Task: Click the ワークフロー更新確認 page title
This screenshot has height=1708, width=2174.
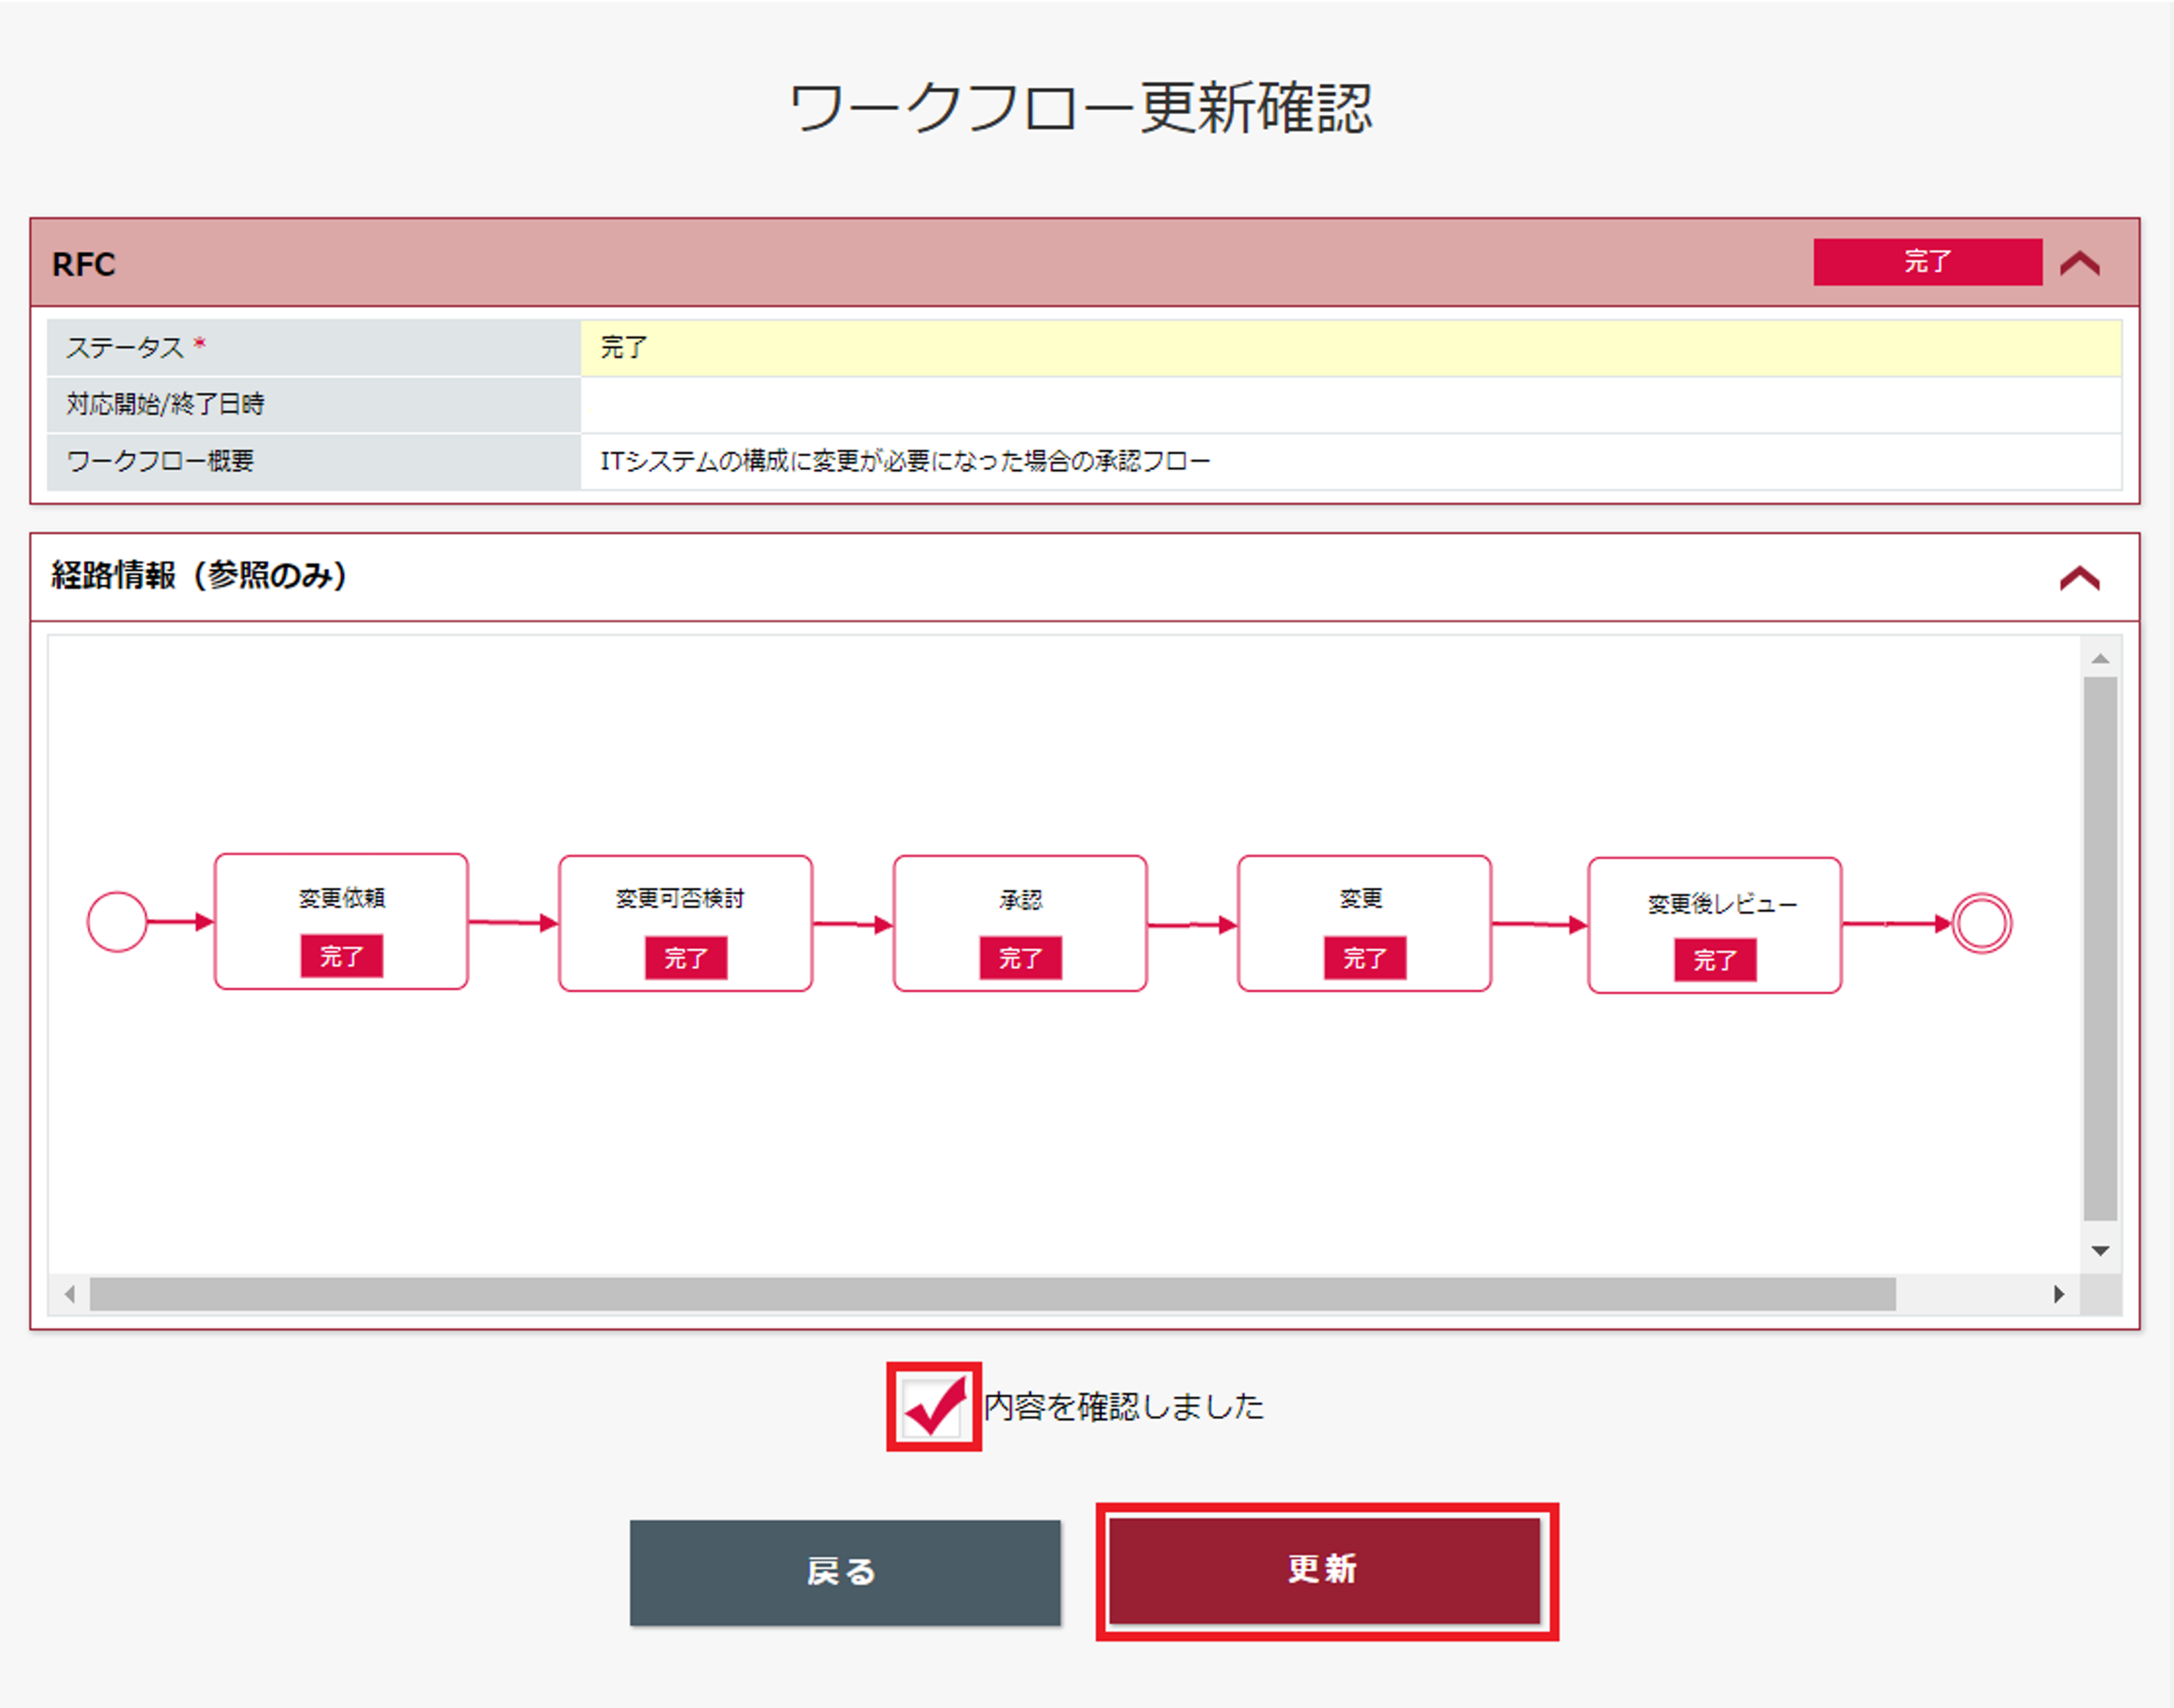Action: [x=1081, y=107]
